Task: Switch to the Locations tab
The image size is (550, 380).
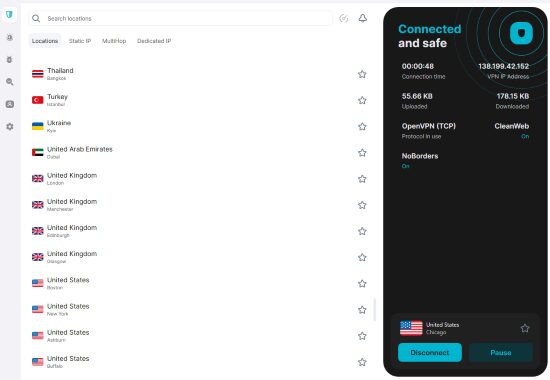Action: pos(45,41)
